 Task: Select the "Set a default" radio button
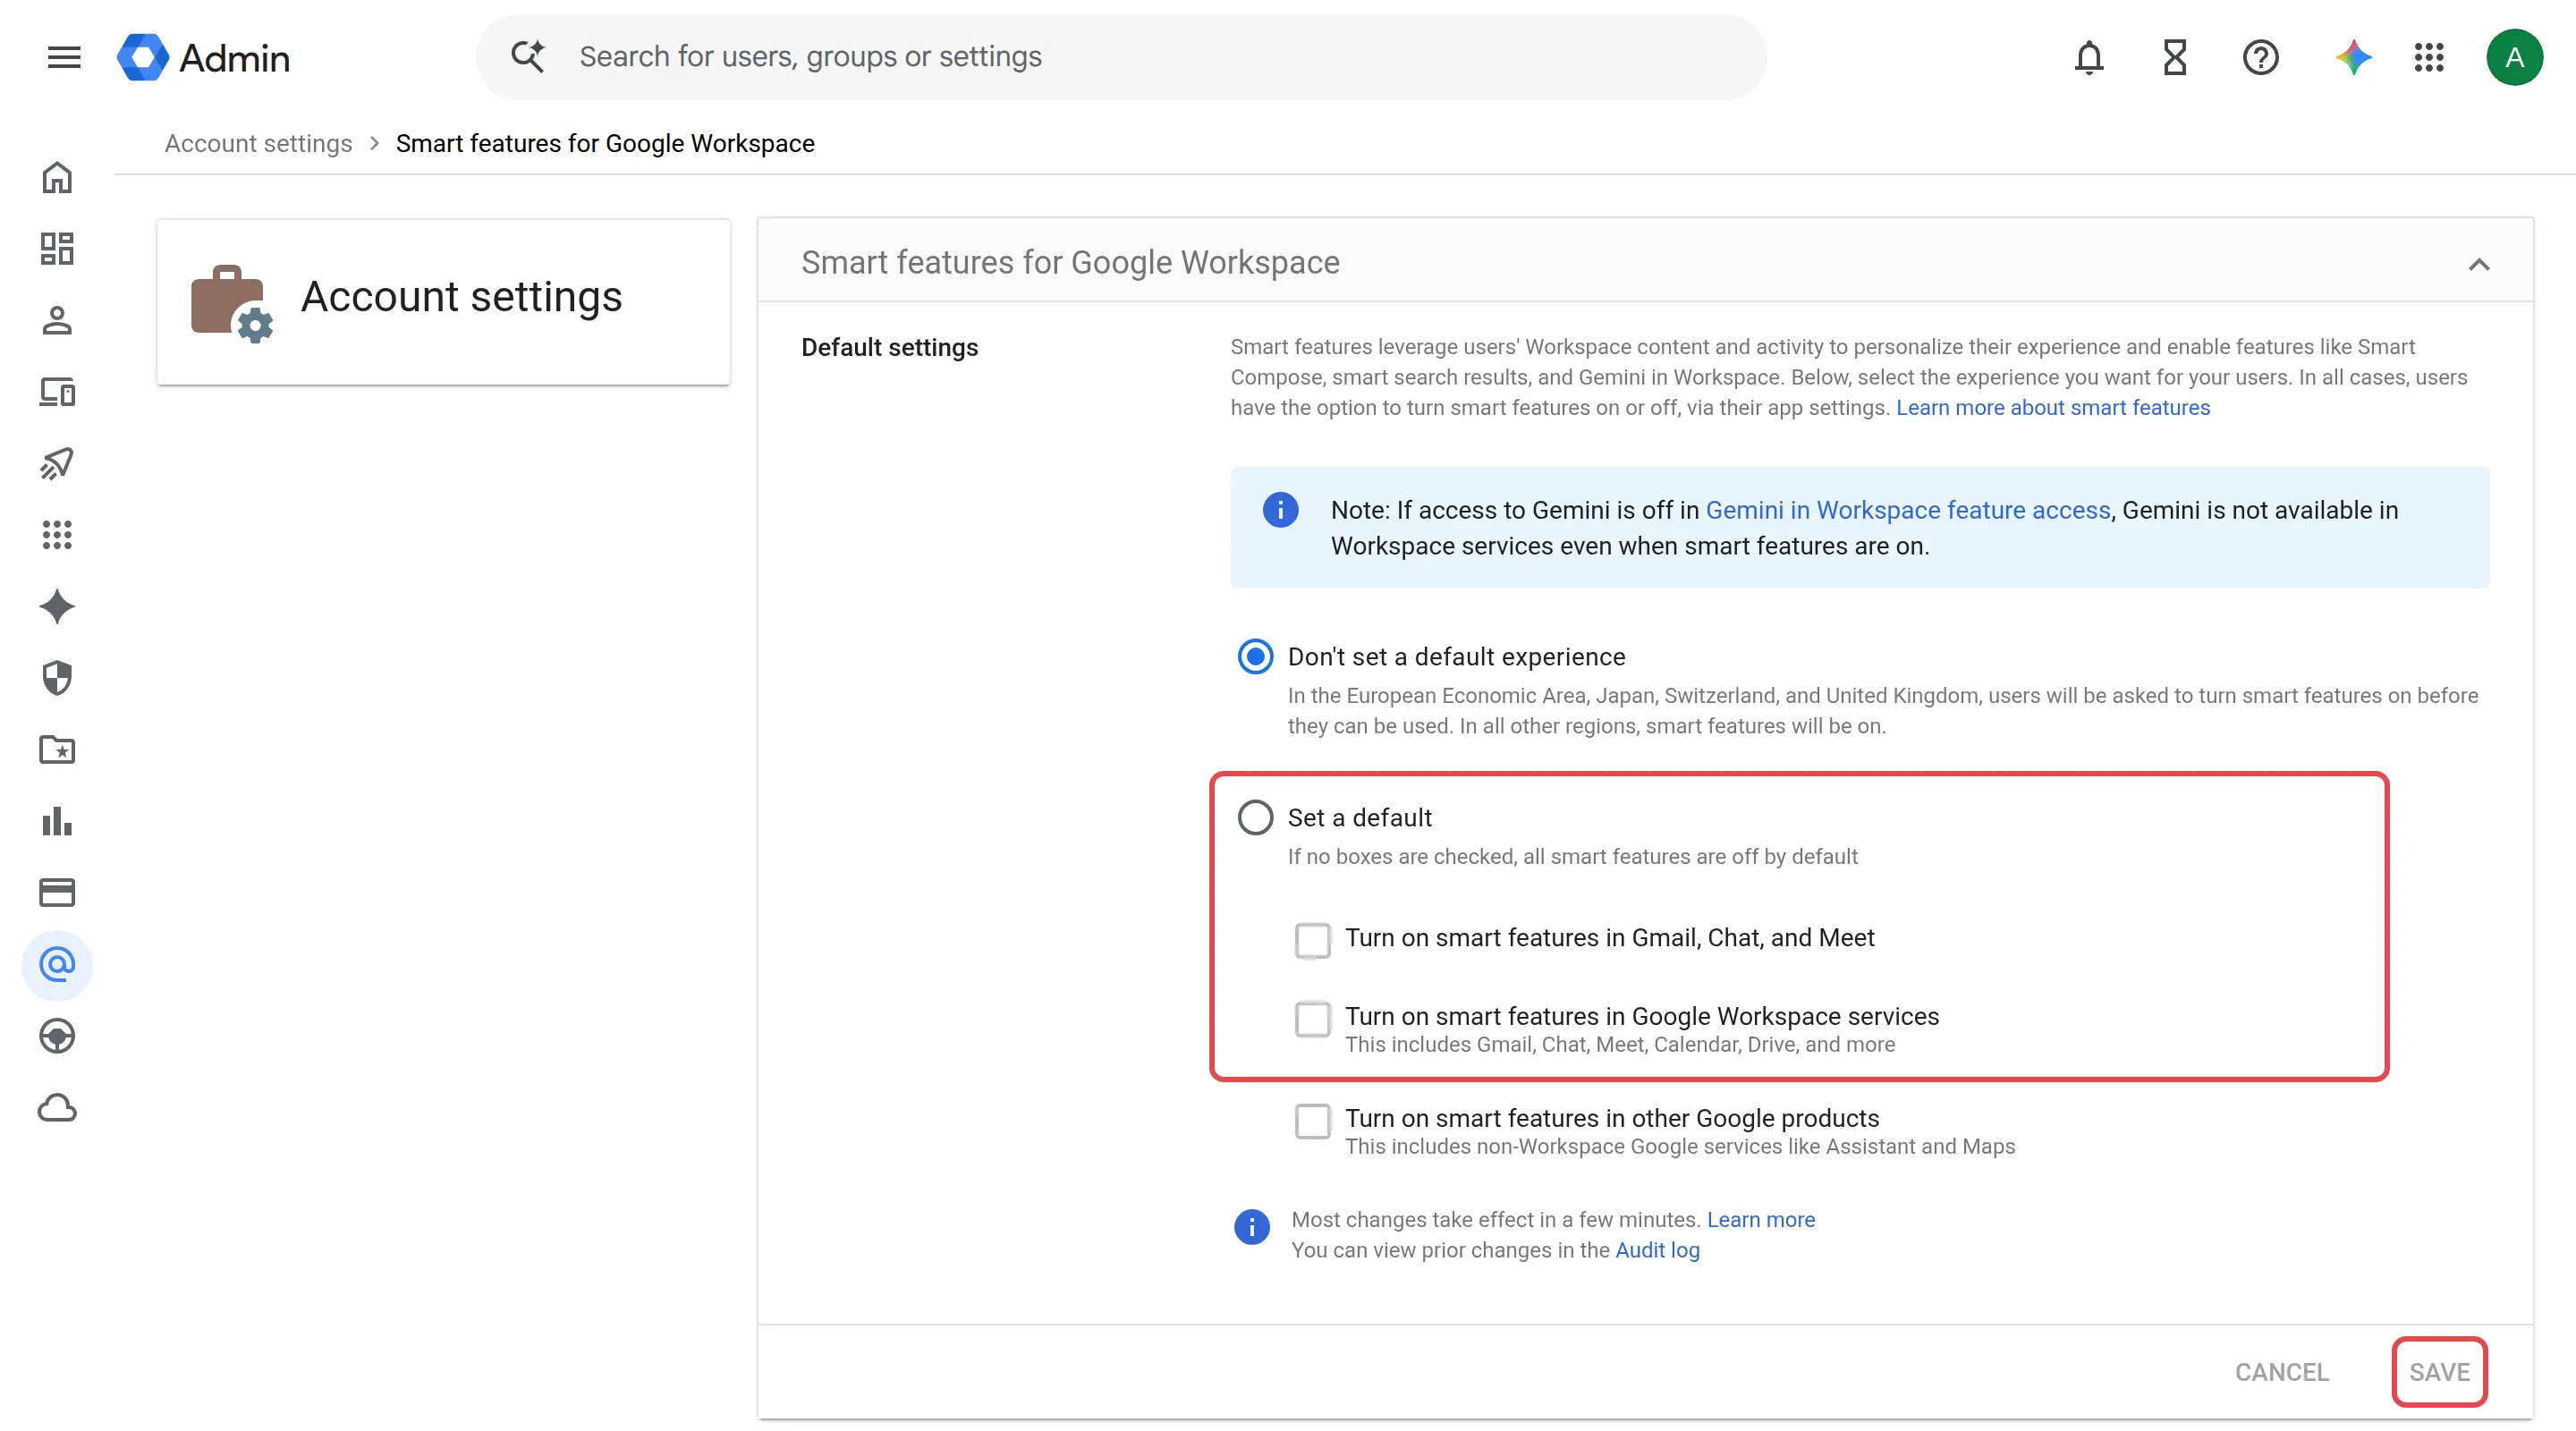click(1255, 818)
